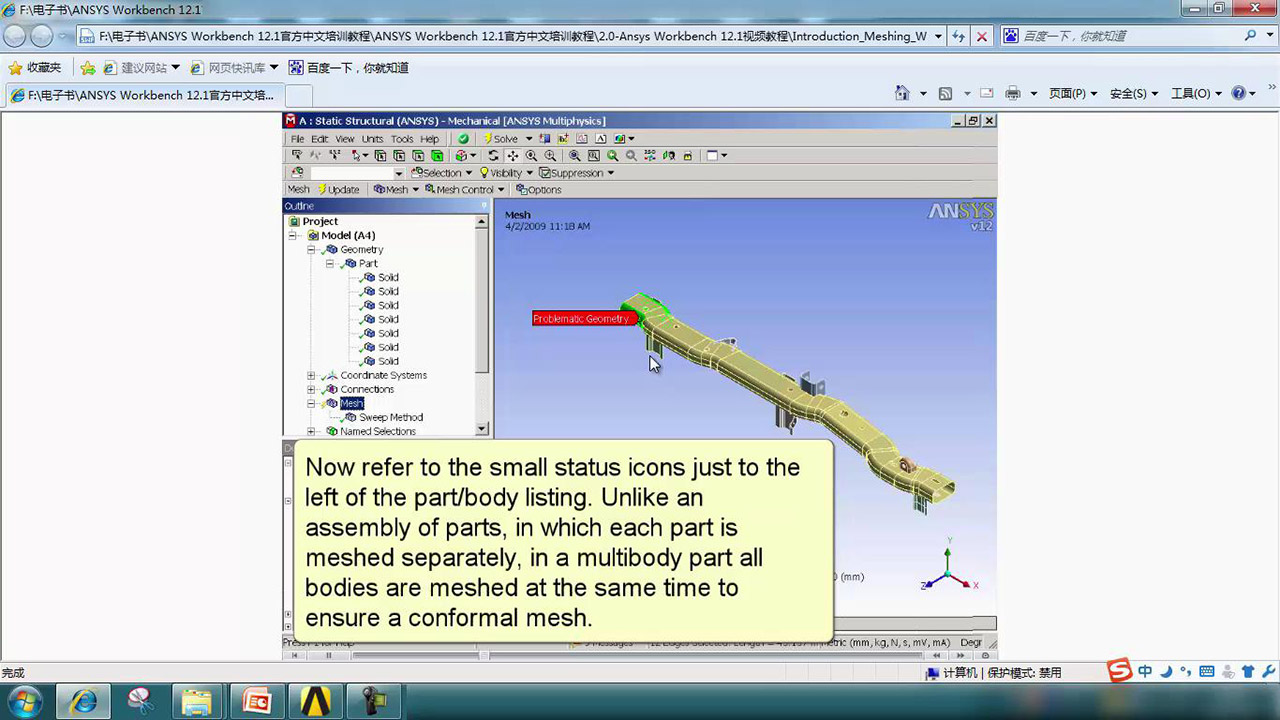Open the File menu in Mechanical
1280x720 pixels.
pos(298,139)
